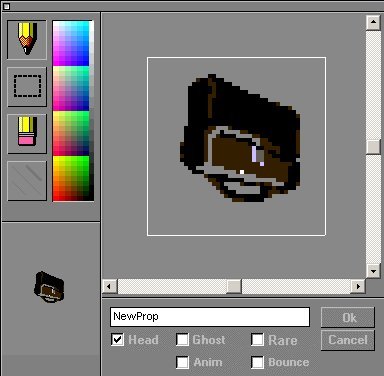The image size is (384, 376).
Task: Select the Eraser tool
Action: coord(27,133)
